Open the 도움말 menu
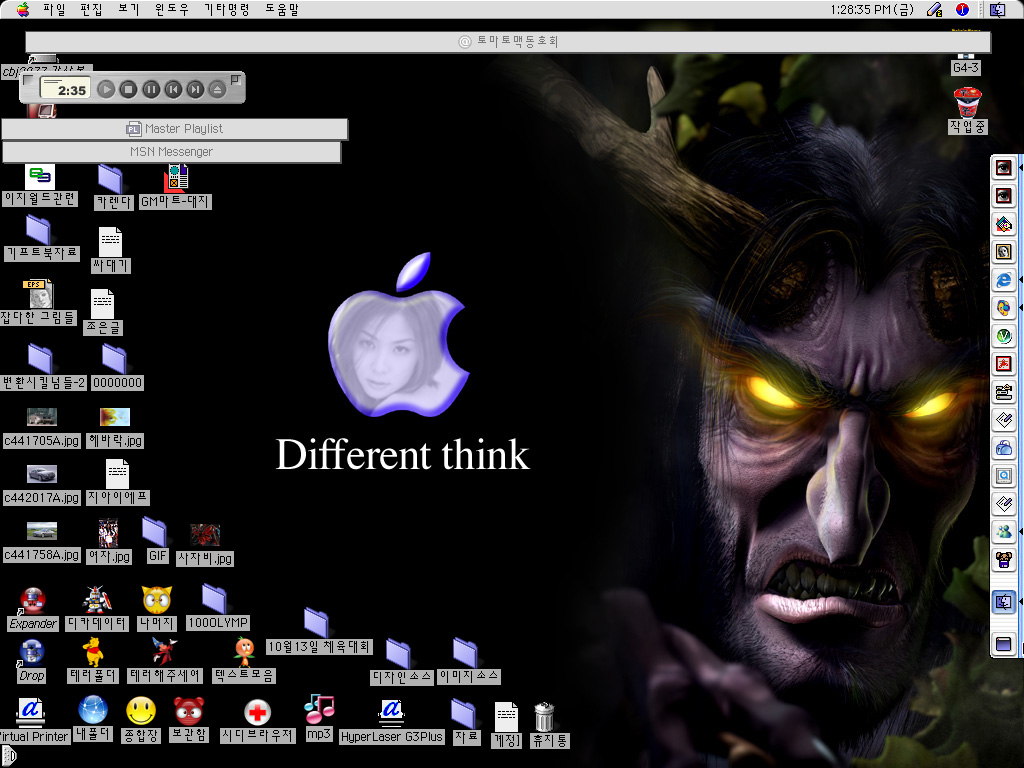 coord(281,9)
